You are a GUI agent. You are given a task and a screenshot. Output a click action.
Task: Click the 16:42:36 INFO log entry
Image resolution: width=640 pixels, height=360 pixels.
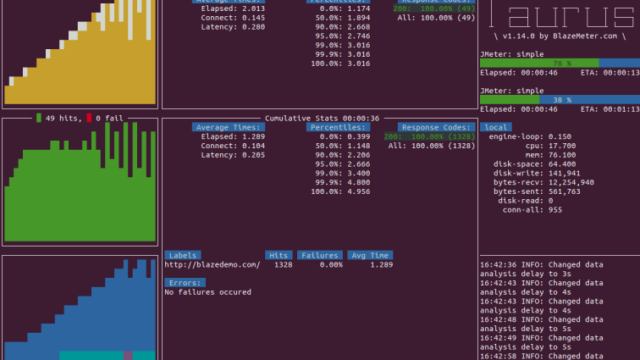(542, 269)
